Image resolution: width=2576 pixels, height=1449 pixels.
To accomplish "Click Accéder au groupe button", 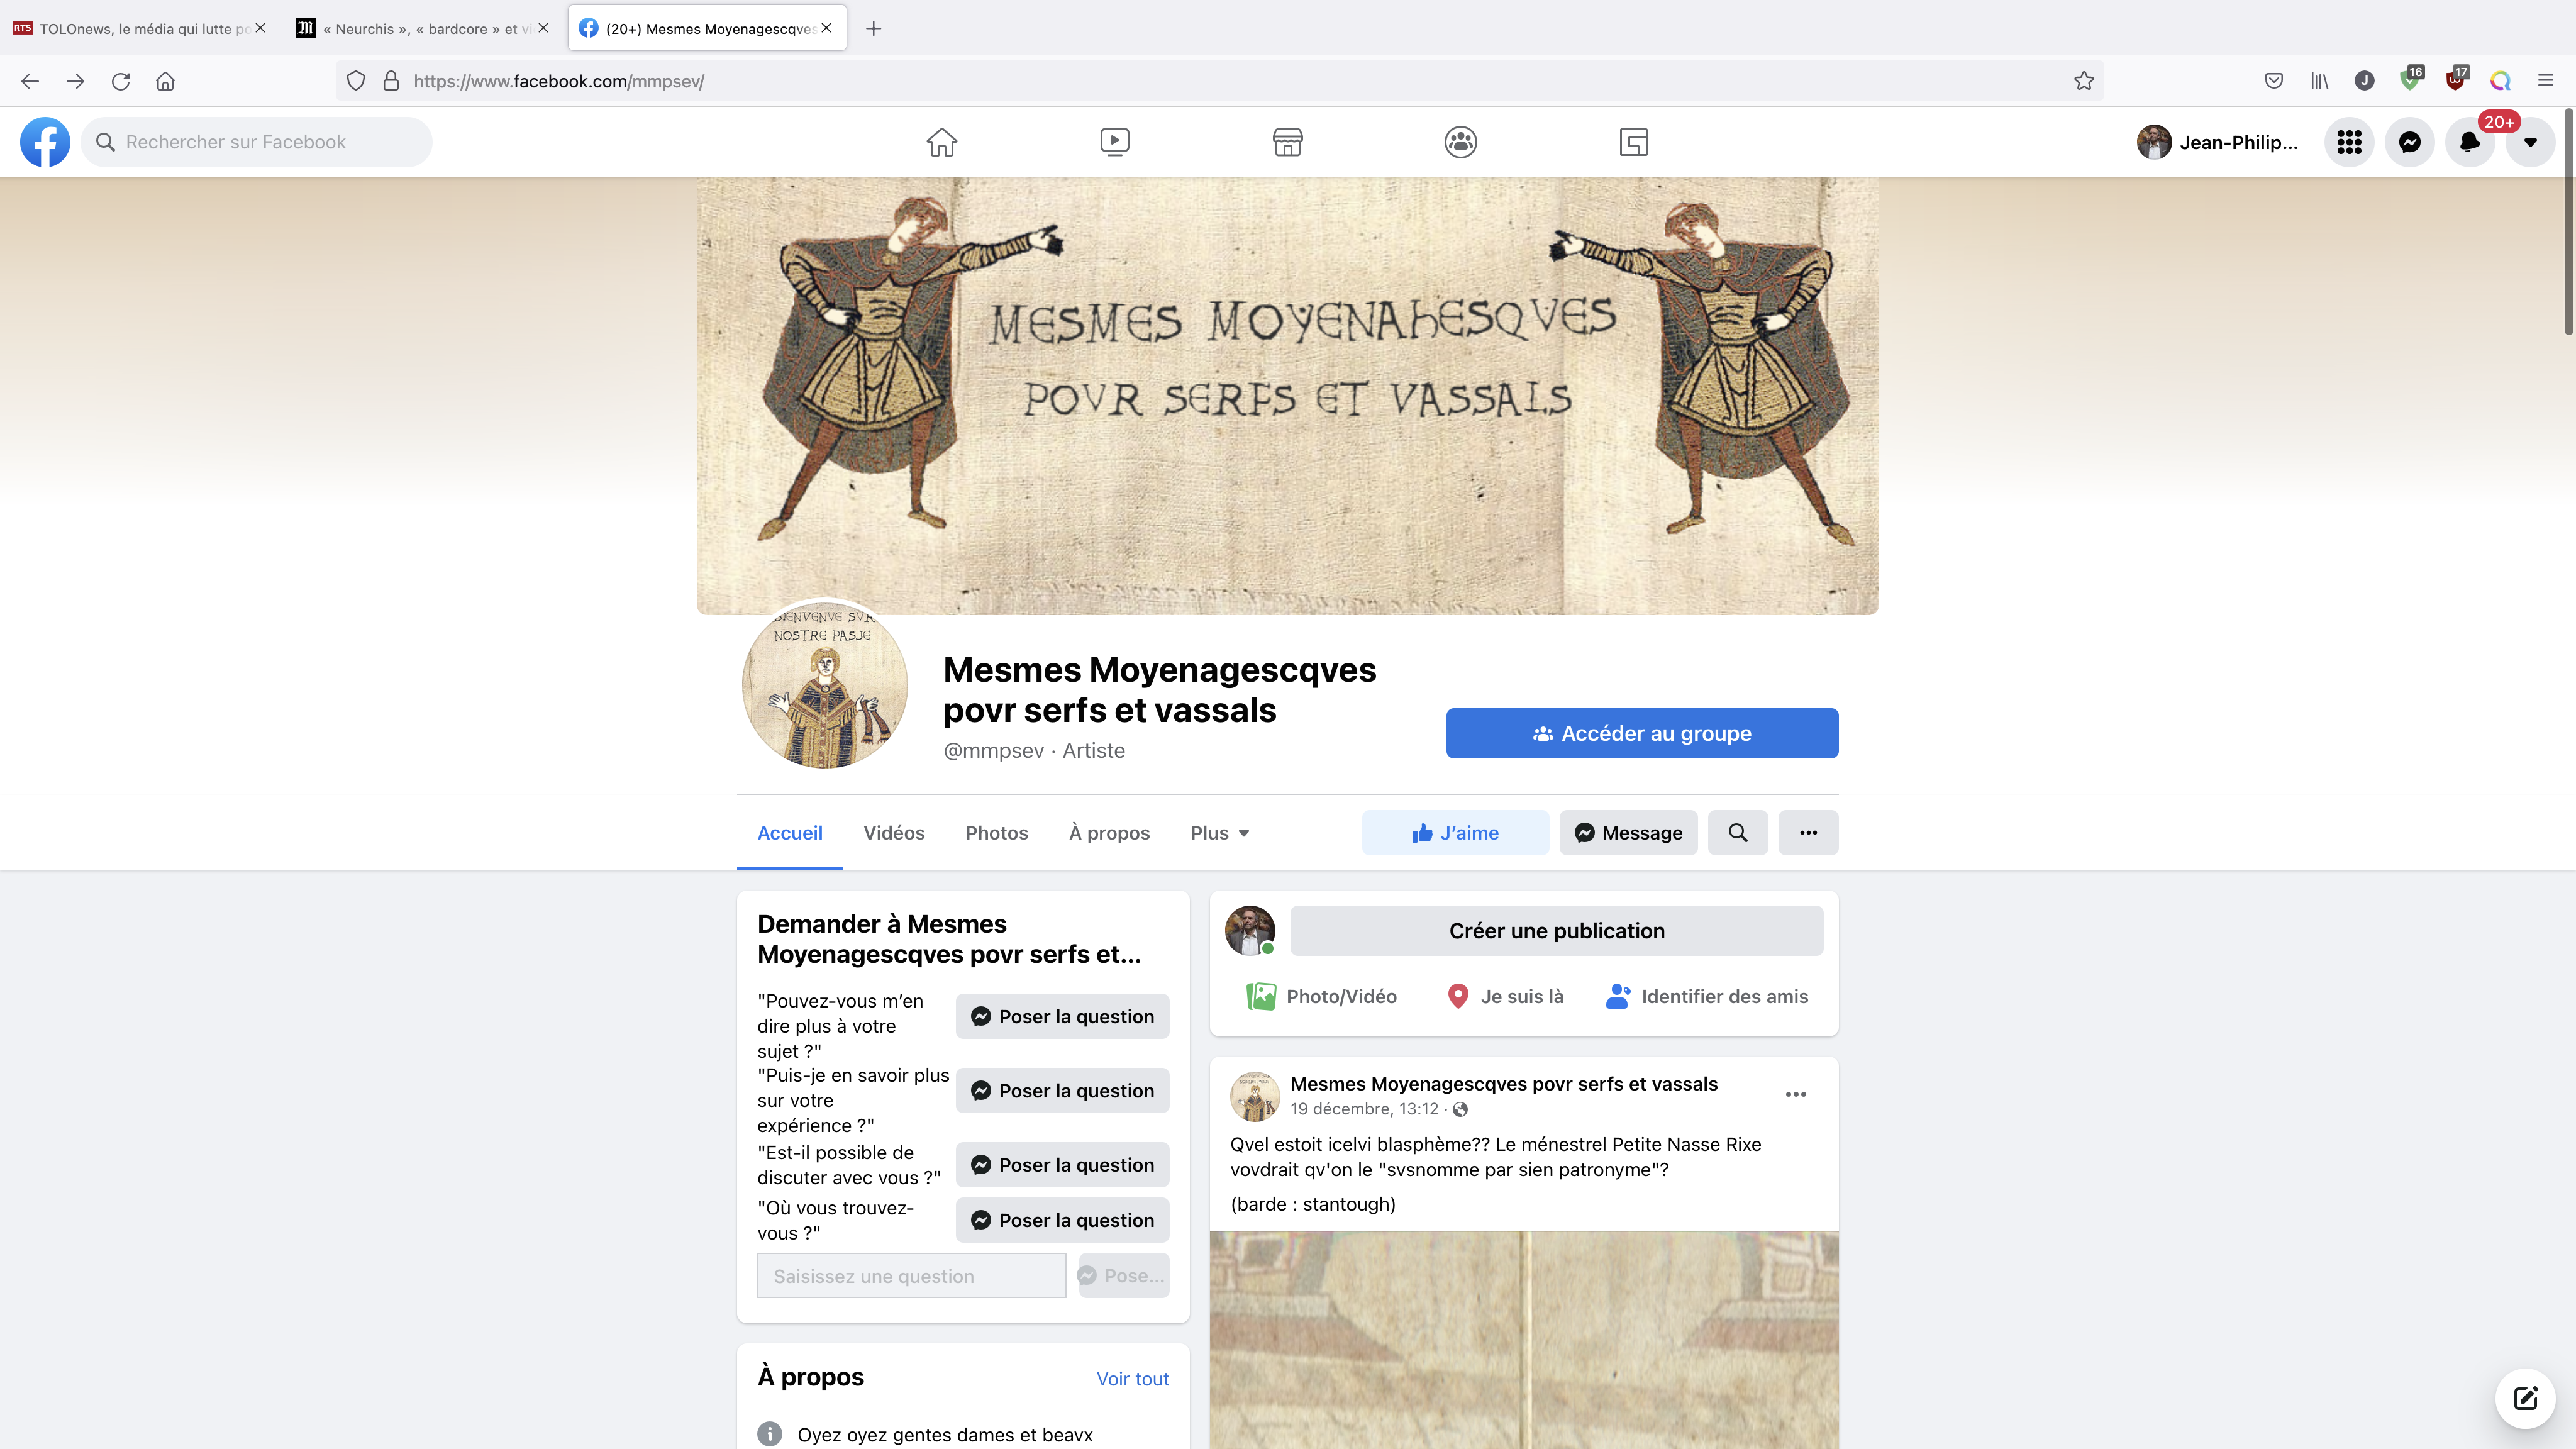I will pyautogui.click(x=1642, y=733).
